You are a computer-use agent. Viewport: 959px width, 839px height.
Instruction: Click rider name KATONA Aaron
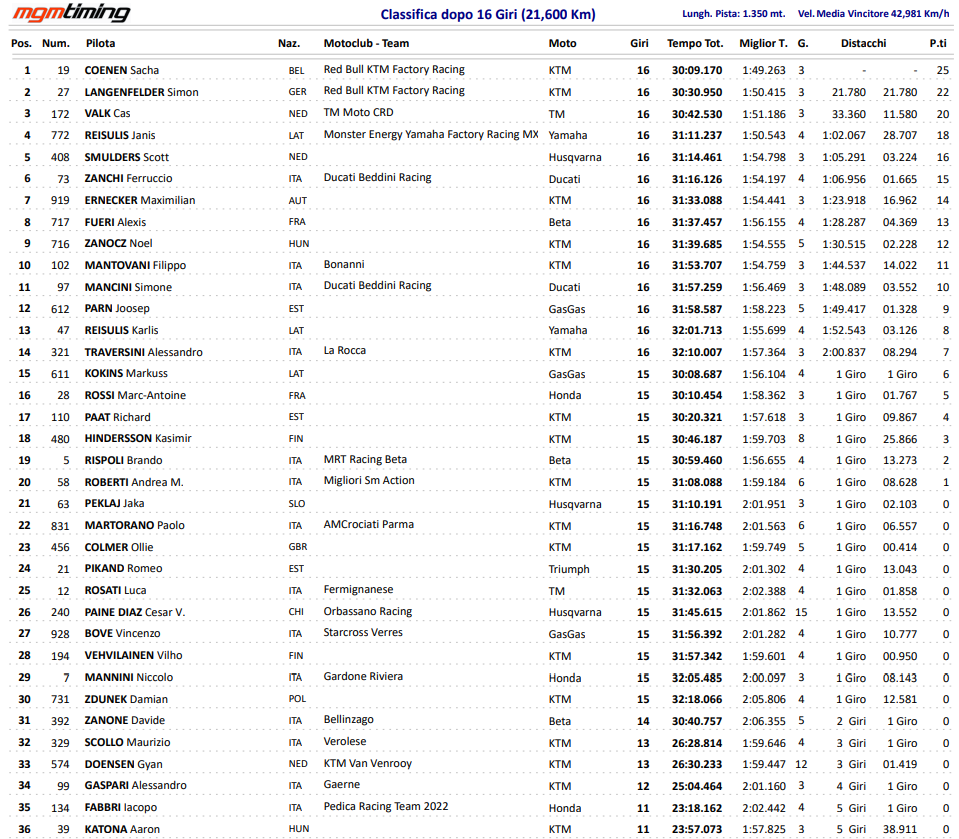[122, 829]
